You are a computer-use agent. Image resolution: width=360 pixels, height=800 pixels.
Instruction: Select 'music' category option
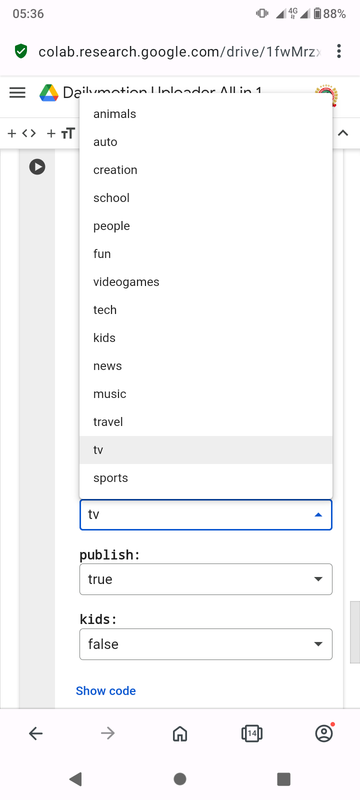(206, 394)
